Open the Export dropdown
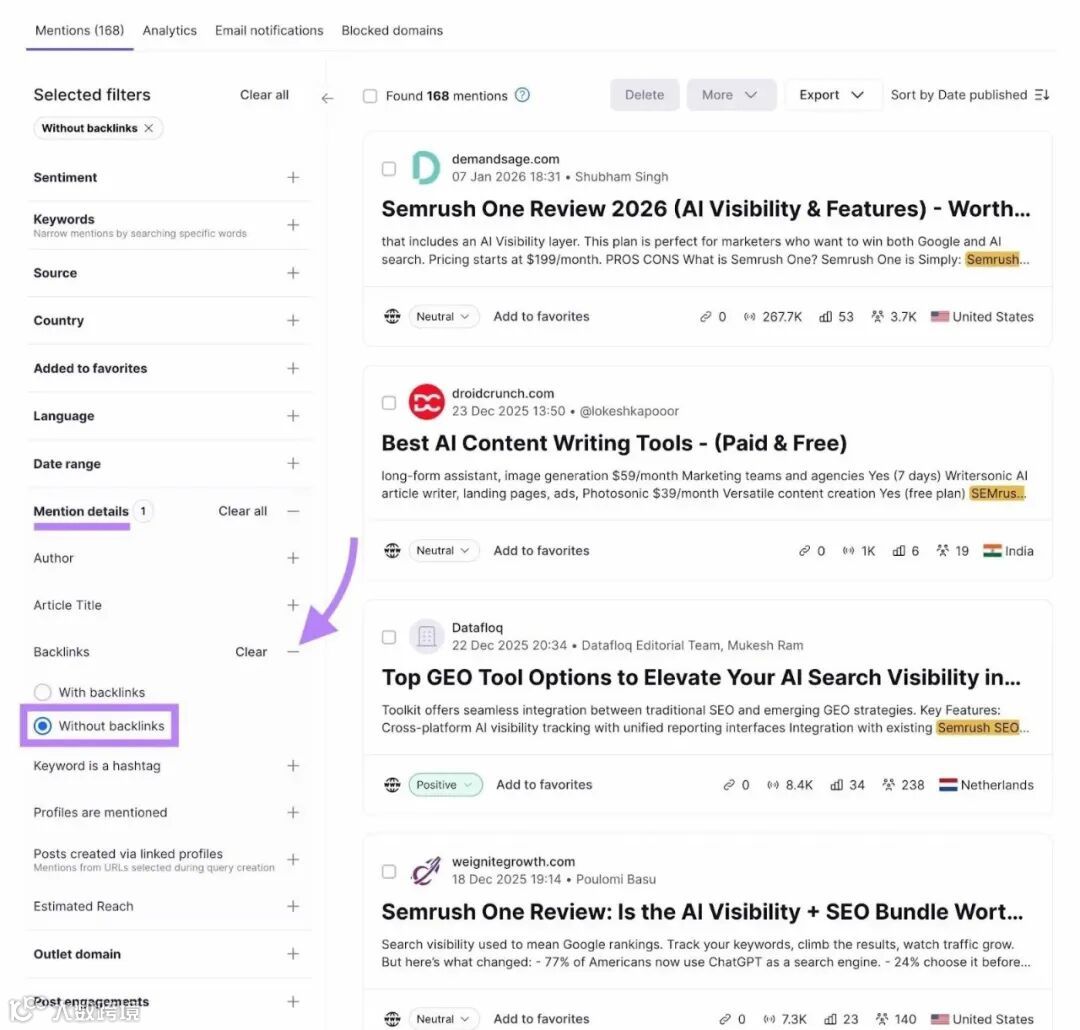1080x1030 pixels. [x=832, y=95]
